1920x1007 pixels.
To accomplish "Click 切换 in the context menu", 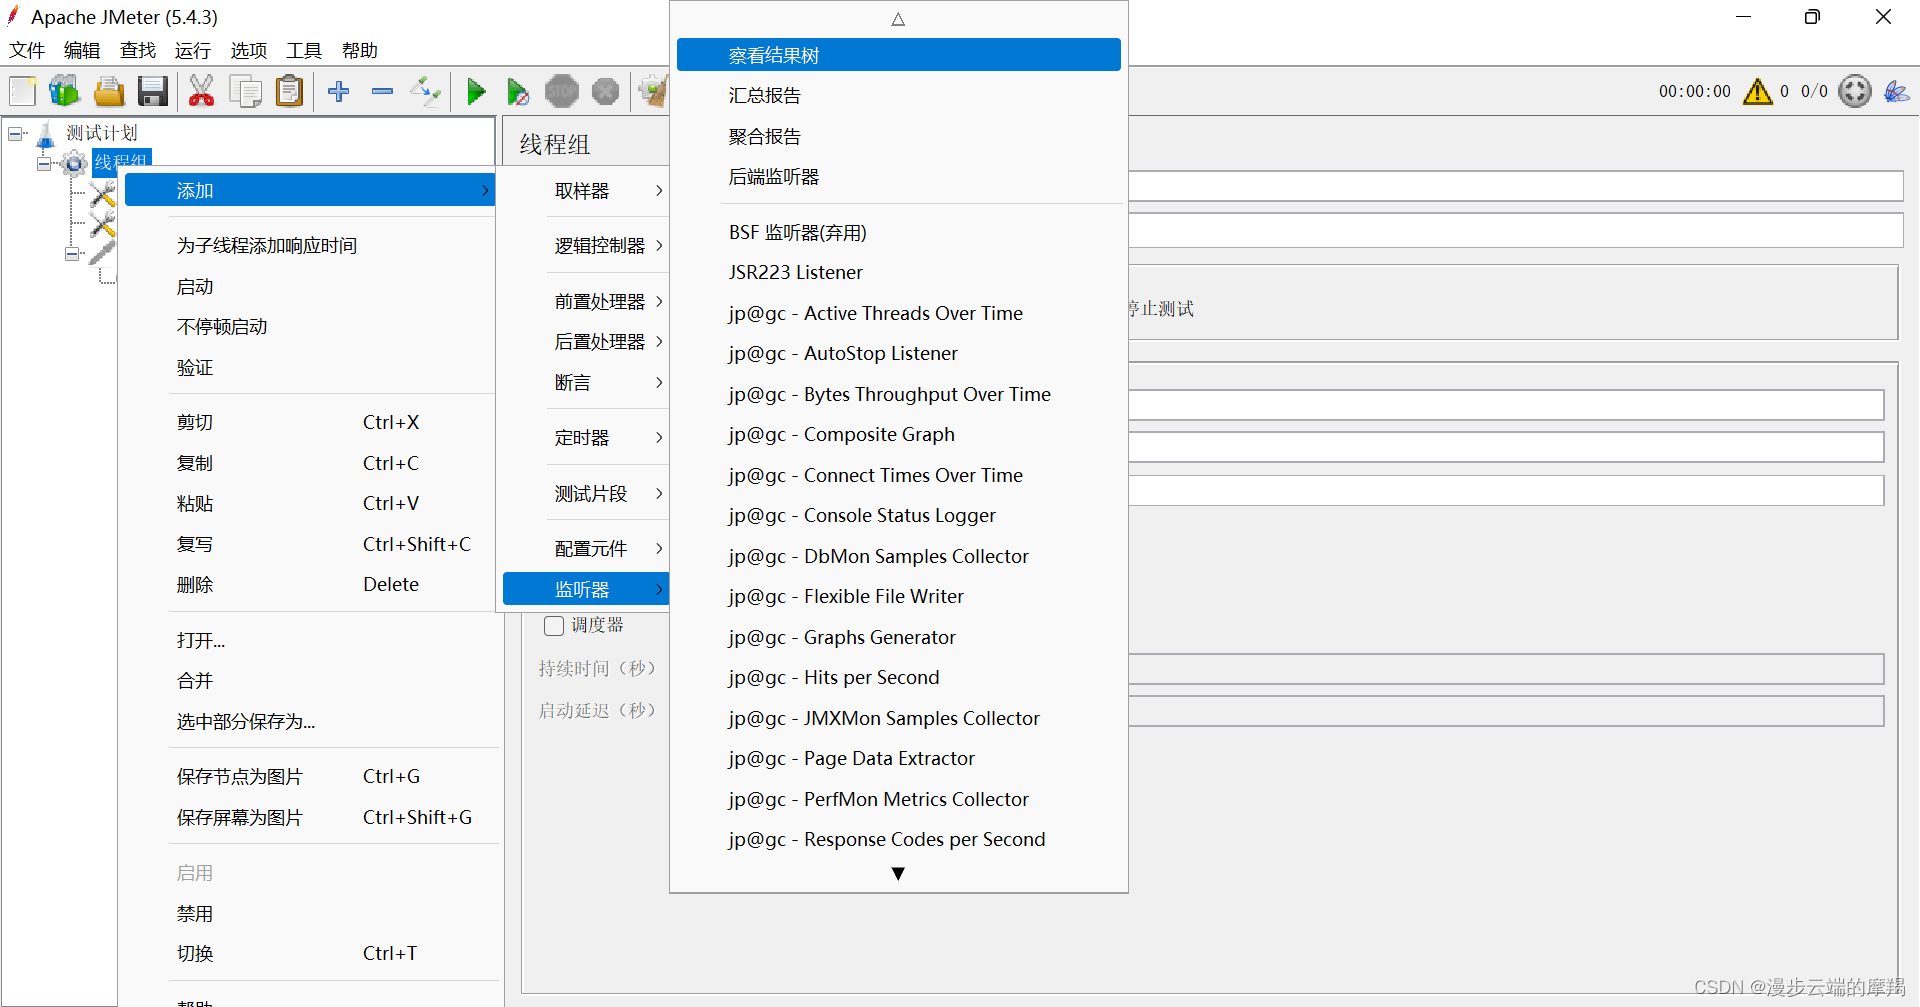I will (x=310, y=954).
